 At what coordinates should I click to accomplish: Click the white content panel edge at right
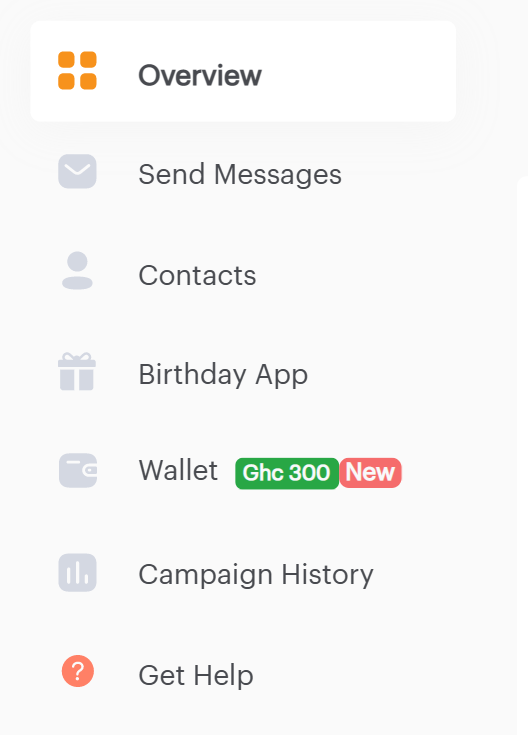(522, 455)
